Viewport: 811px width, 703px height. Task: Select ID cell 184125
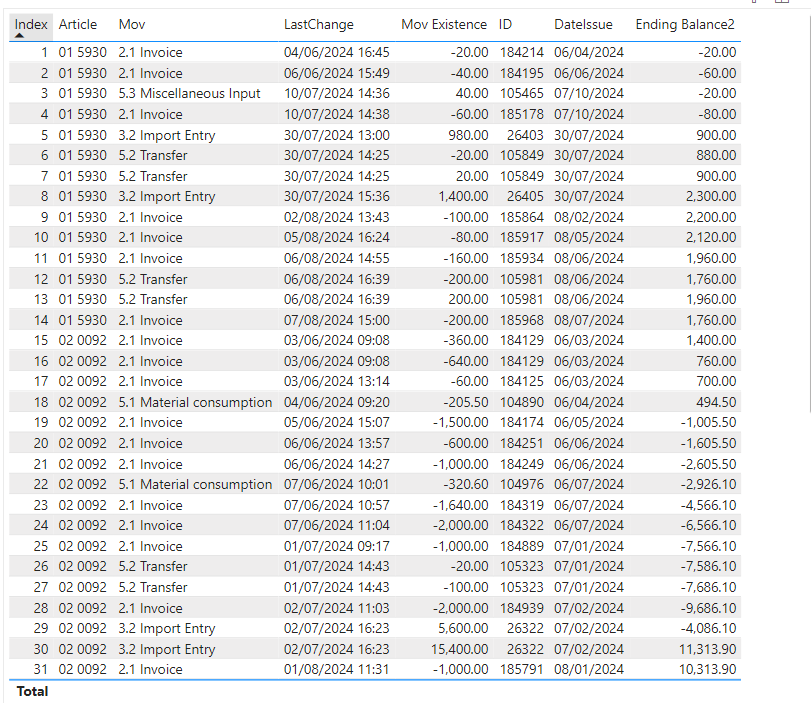(x=521, y=381)
